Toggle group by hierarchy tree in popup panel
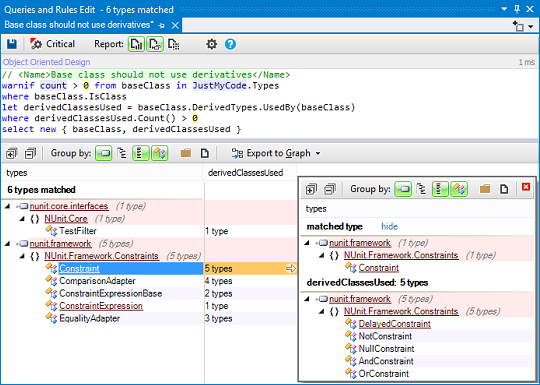540x385 pixels. coord(422,189)
